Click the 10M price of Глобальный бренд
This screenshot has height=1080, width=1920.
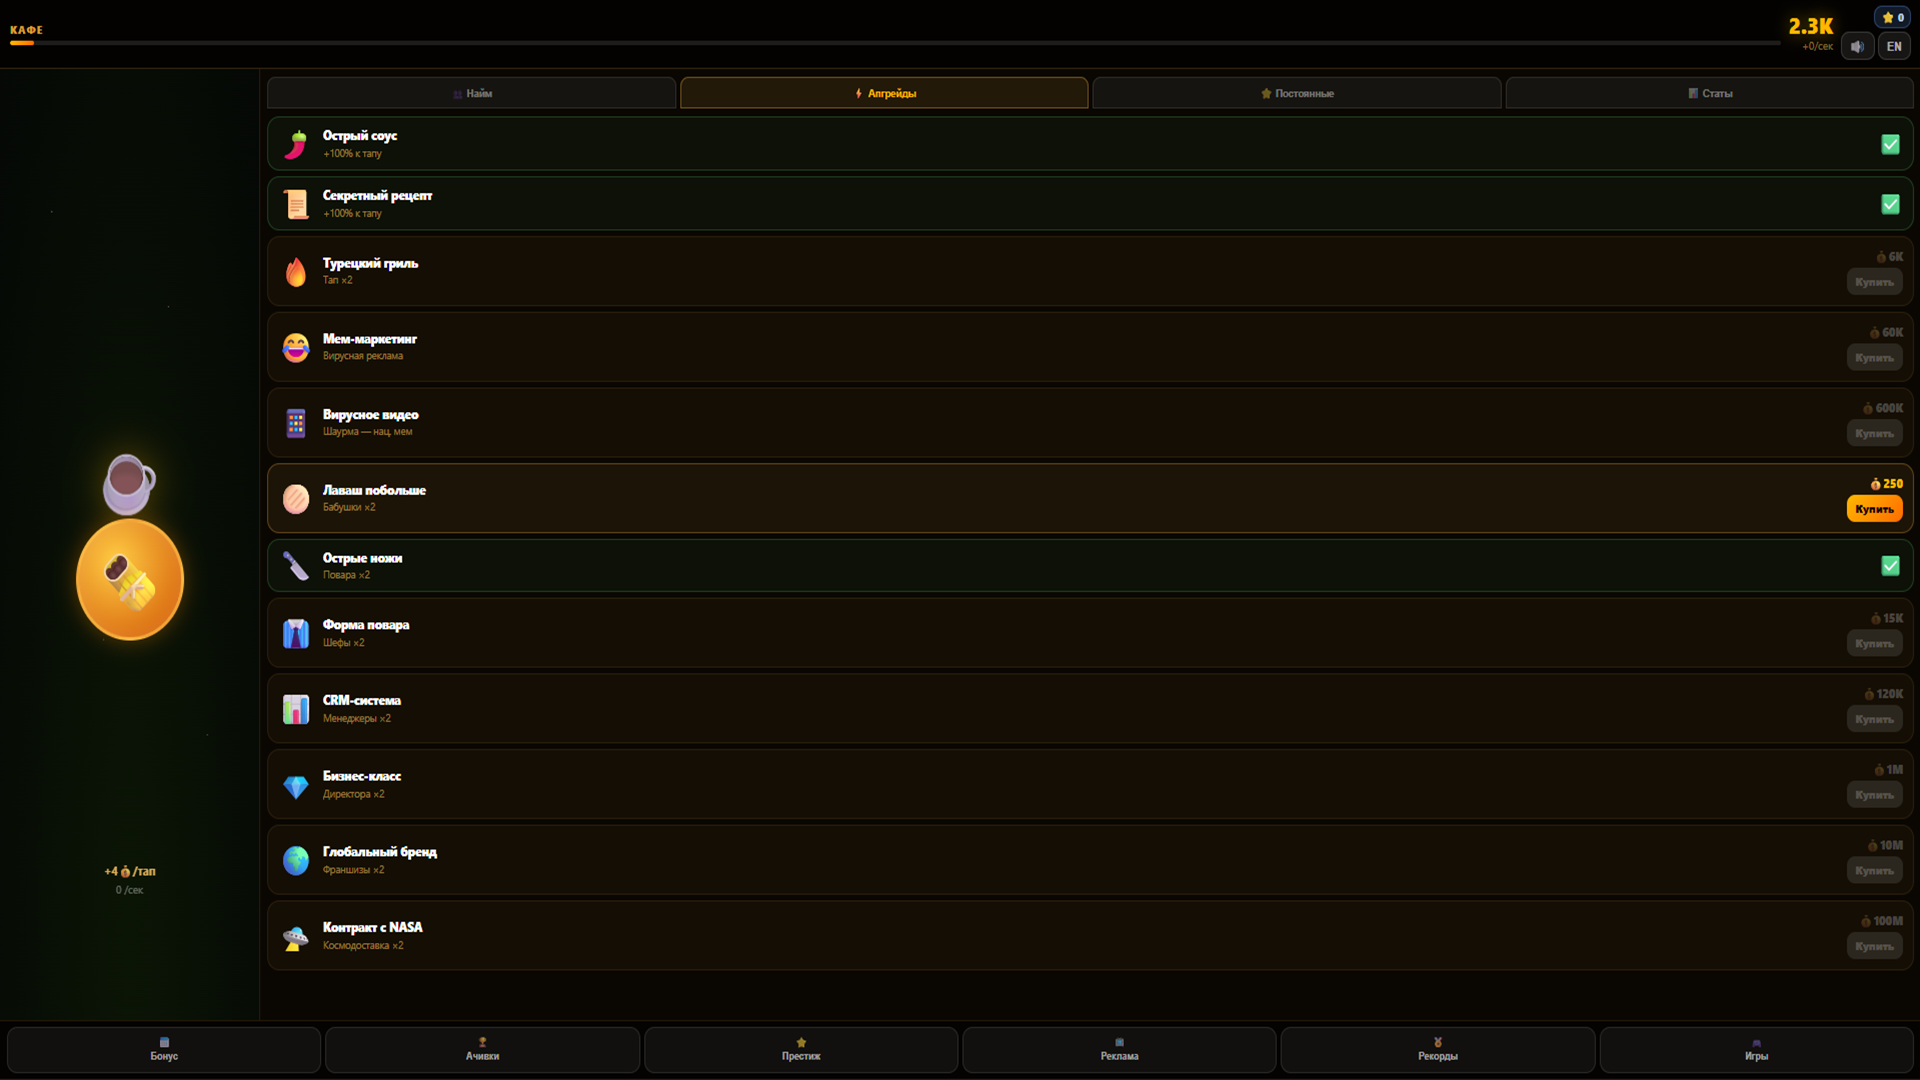(1885, 845)
